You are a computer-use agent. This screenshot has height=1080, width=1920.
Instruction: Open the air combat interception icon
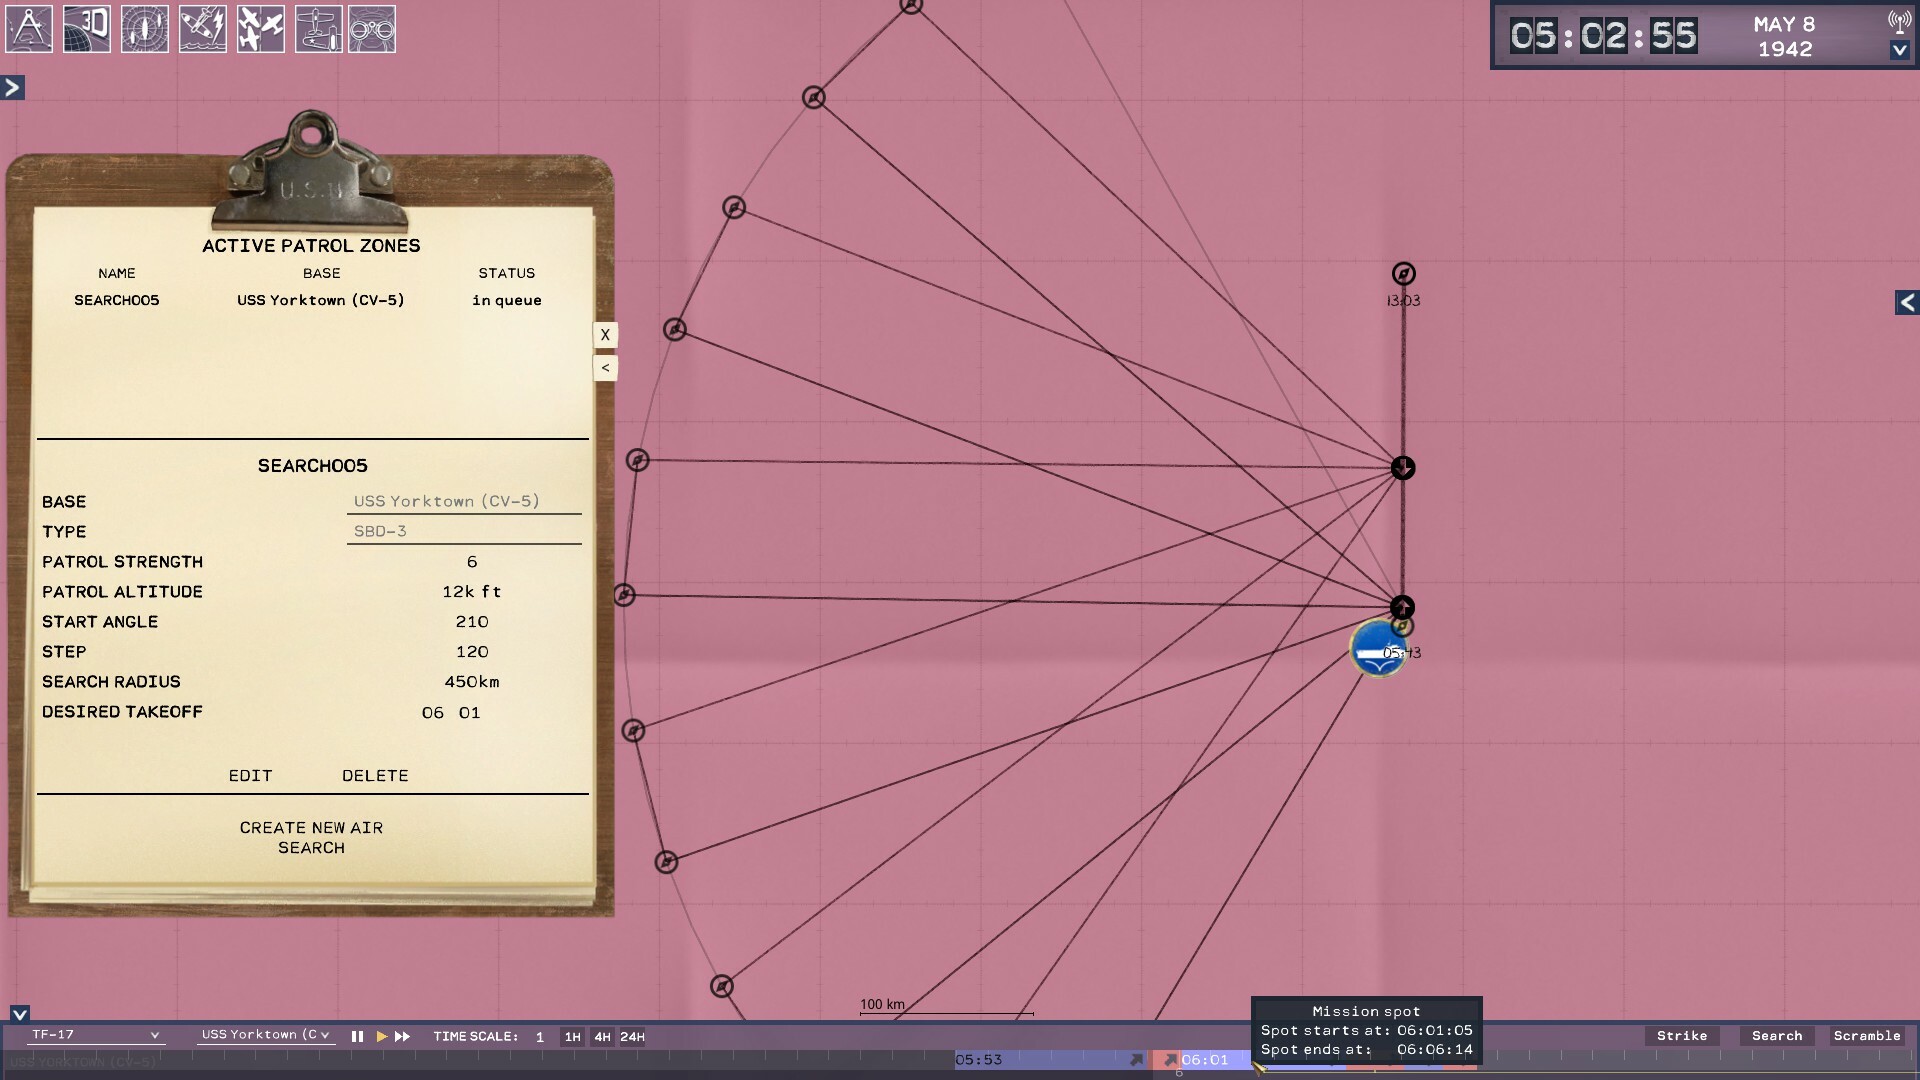click(261, 29)
